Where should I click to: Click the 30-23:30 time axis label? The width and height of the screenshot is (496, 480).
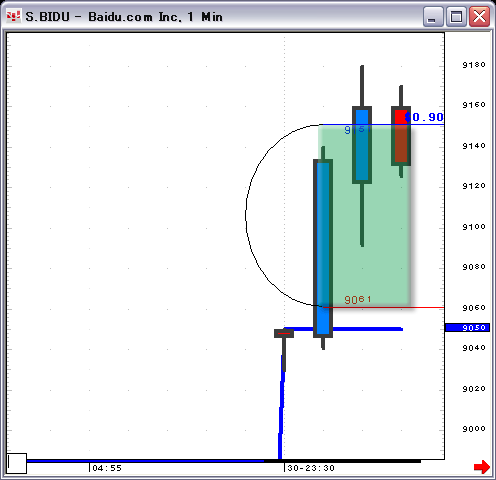click(x=311, y=468)
